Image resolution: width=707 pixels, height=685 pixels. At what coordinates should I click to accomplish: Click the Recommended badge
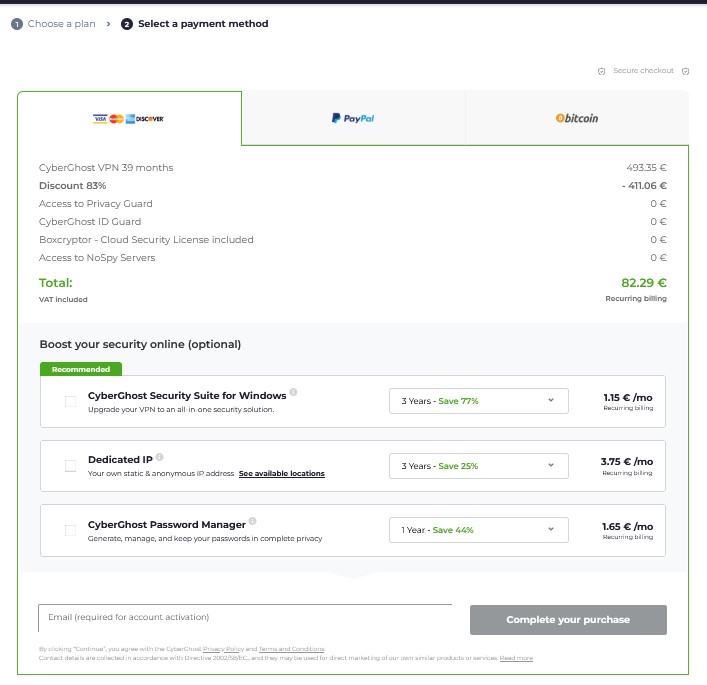click(81, 369)
